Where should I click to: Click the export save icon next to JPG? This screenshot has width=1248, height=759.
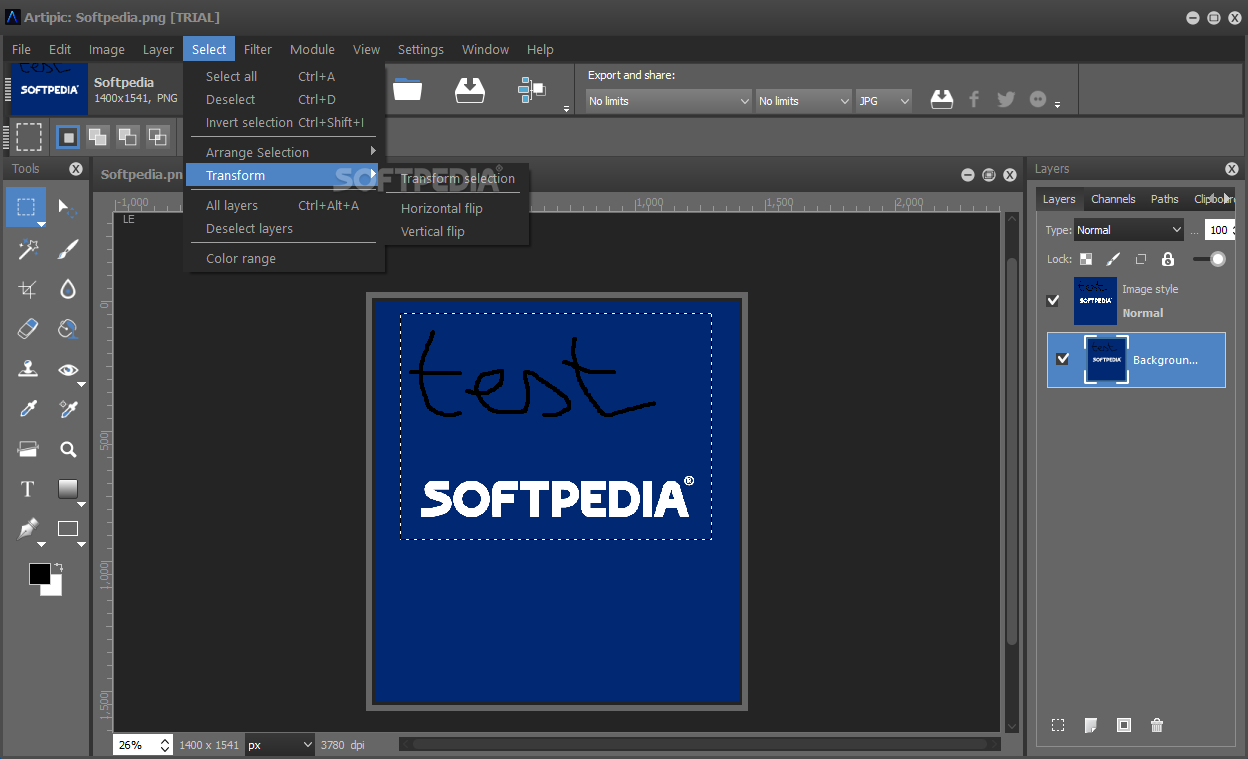click(x=942, y=99)
